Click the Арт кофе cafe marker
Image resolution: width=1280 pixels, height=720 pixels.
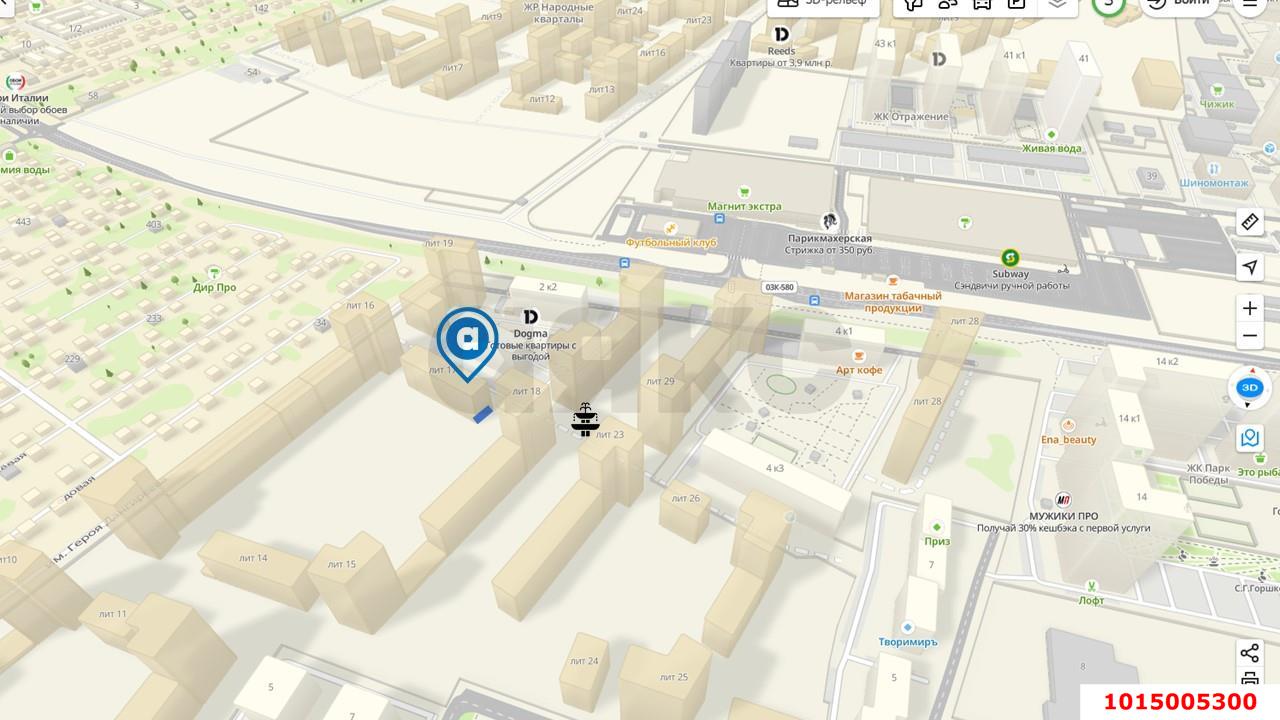coord(859,356)
